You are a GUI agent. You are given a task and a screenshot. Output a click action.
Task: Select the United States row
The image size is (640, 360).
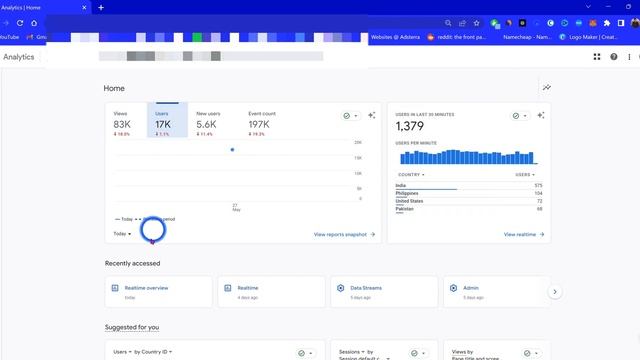[x=469, y=201]
